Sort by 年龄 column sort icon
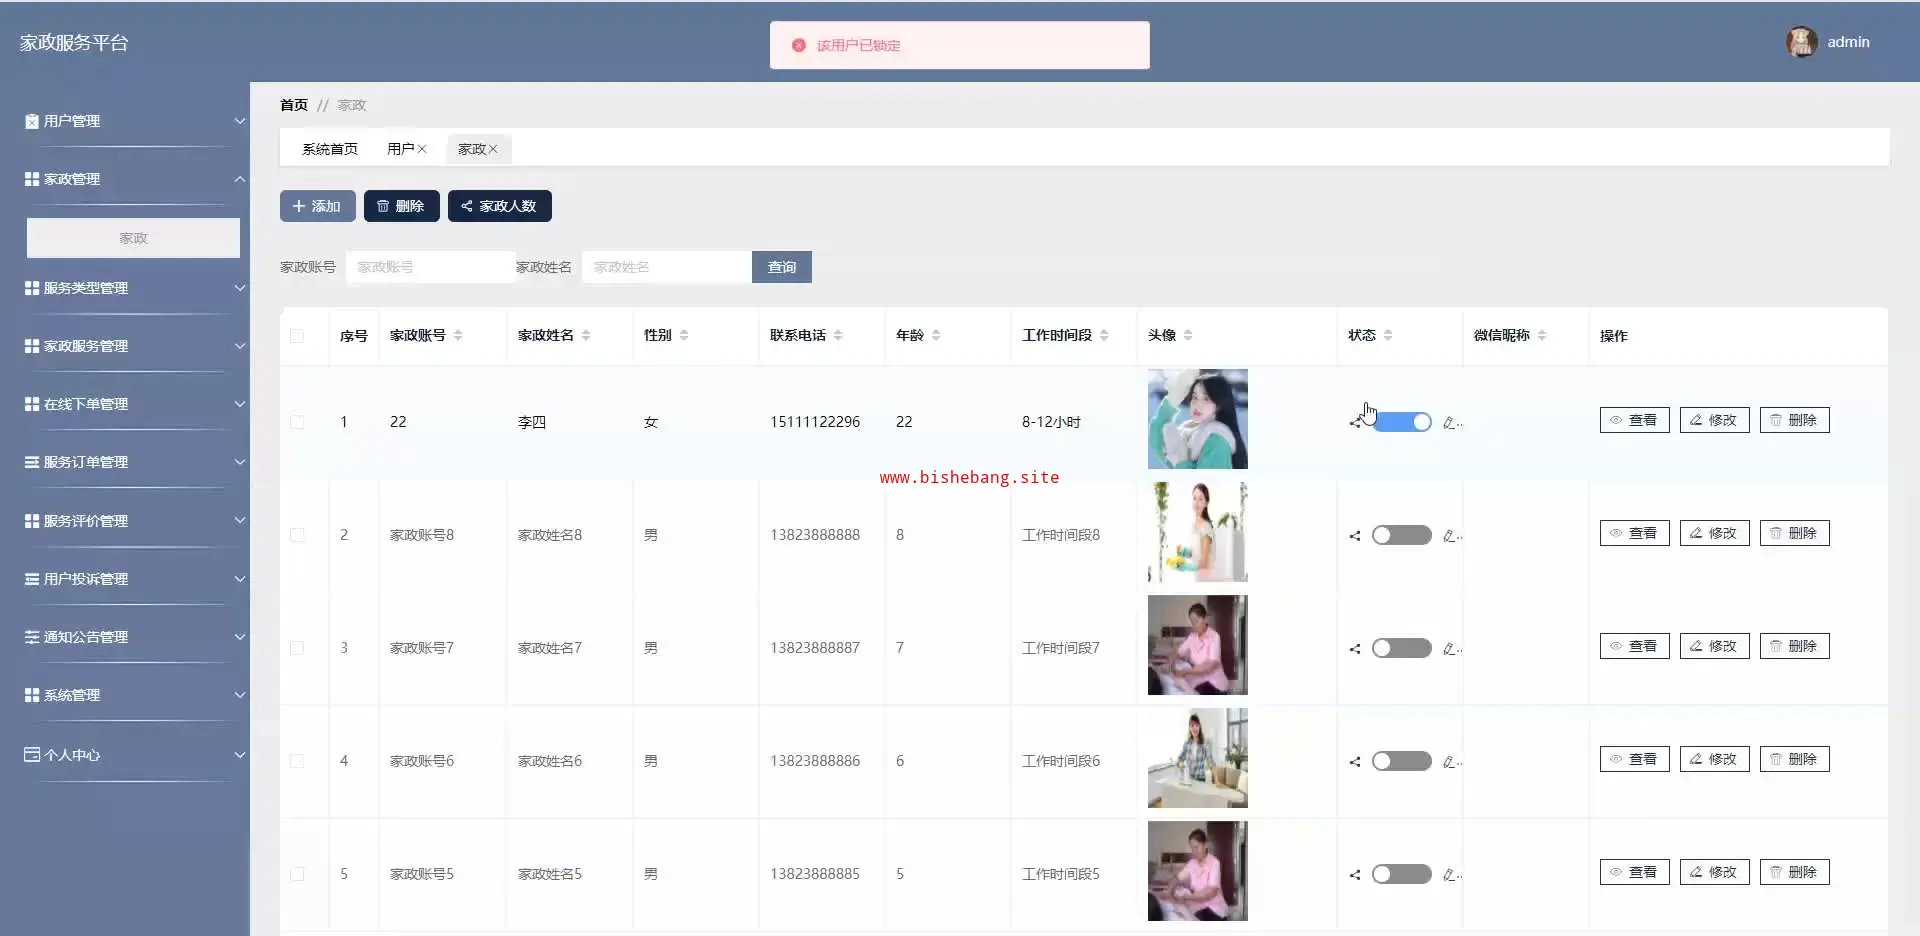This screenshot has width=1920, height=936. click(x=936, y=336)
